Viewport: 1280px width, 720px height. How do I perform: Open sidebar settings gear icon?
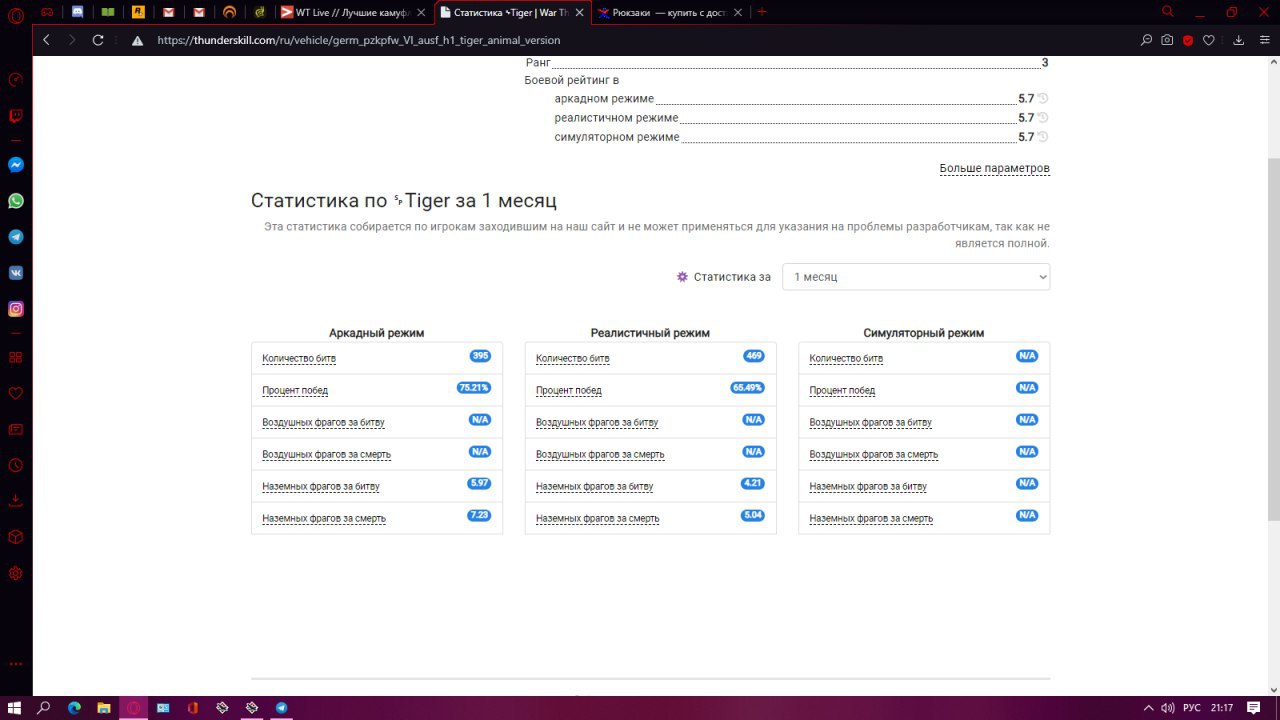pos(16,573)
